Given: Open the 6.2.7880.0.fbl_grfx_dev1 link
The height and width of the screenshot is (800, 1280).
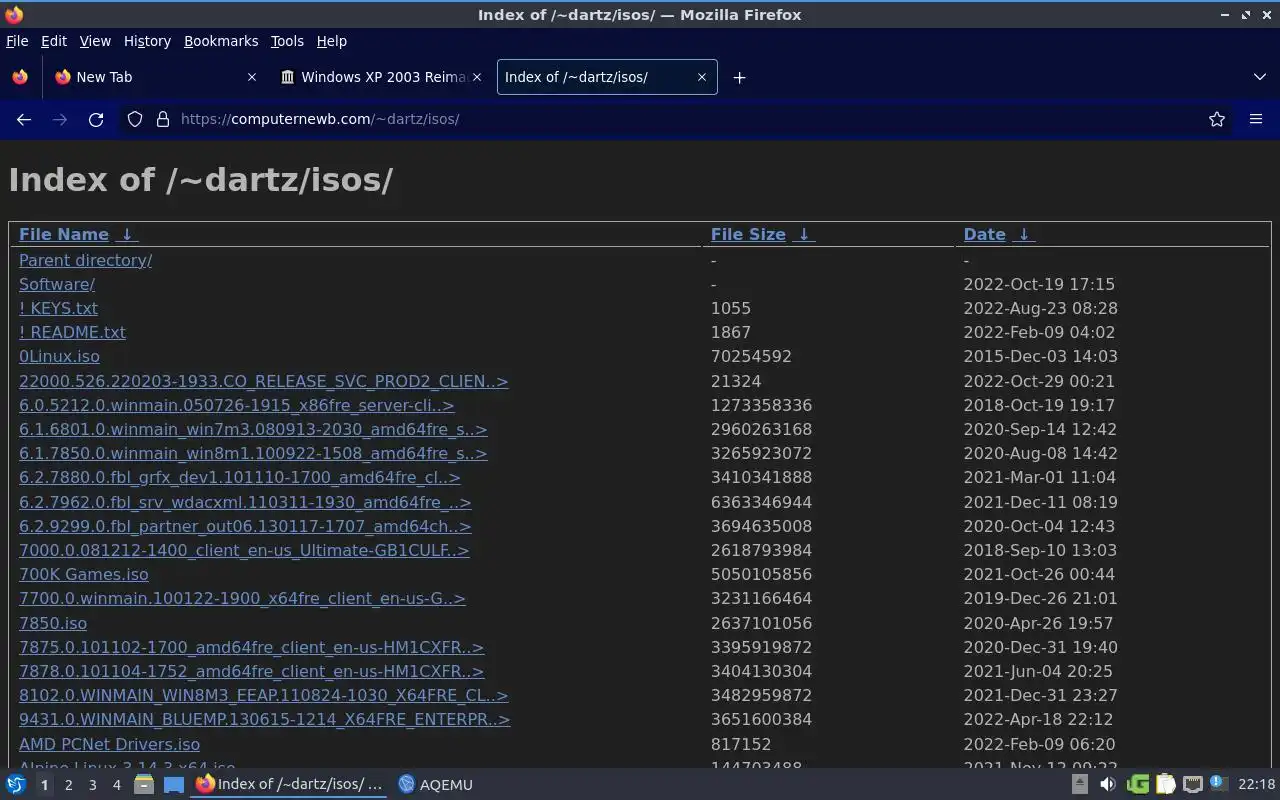Looking at the screenshot, I should 239,477.
